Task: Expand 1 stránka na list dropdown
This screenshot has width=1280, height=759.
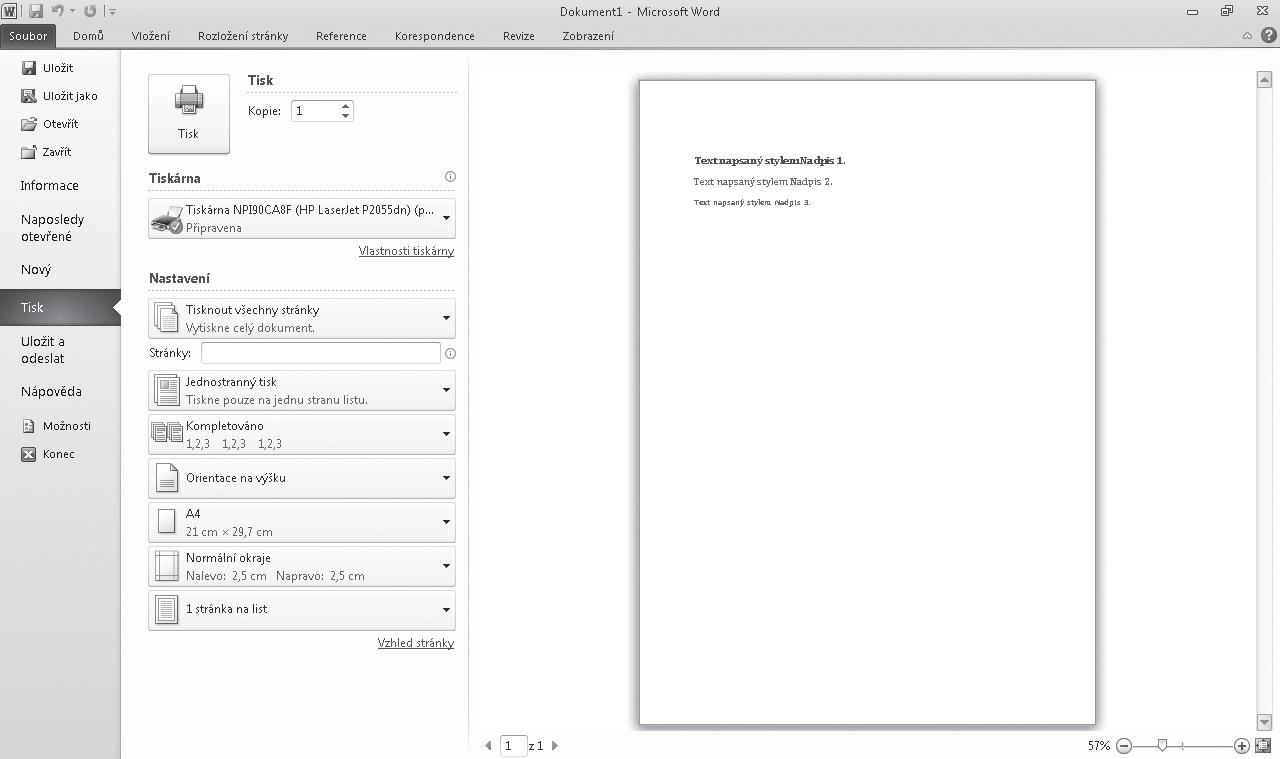Action: click(x=302, y=610)
